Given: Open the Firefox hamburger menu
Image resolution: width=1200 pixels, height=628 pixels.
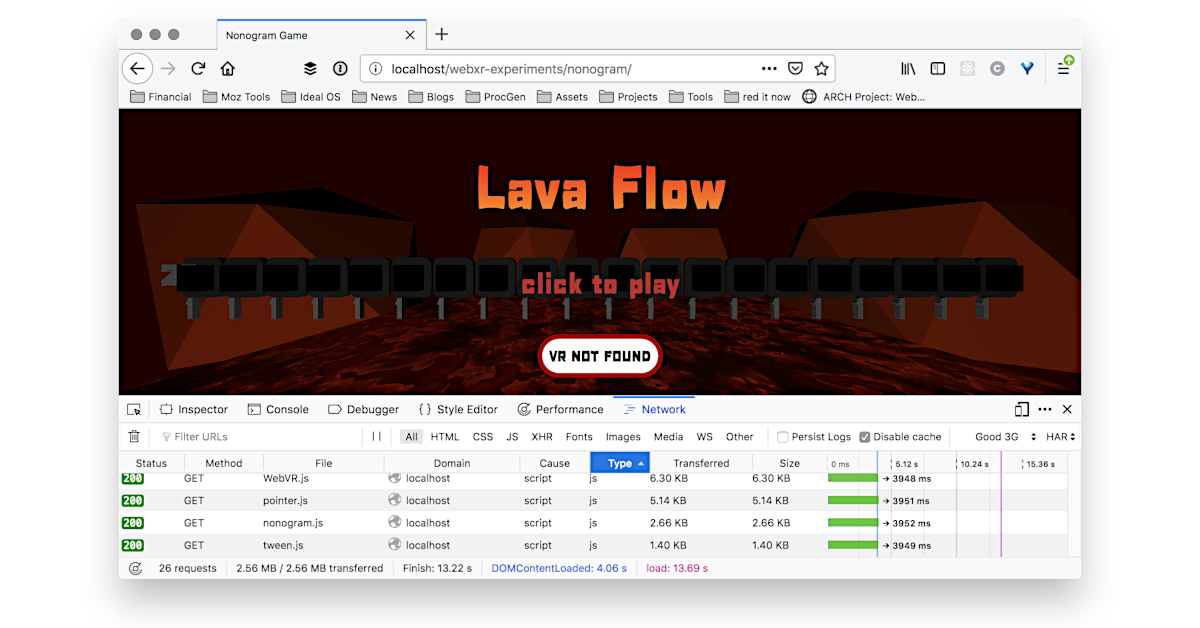Looking at the screenshot, I should coord(1064,68).
